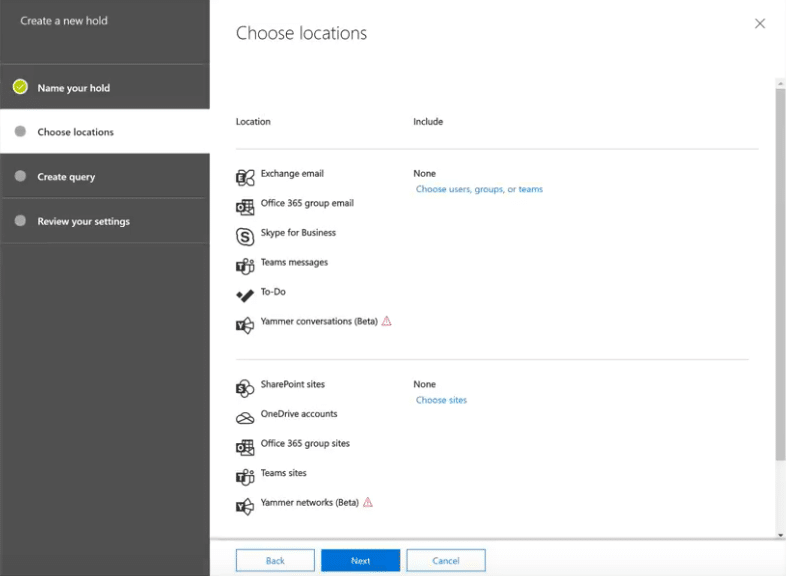Open Choose users, groups, or teams link
The height and width of the screenshot is (576, 786).
pos(479,189)
